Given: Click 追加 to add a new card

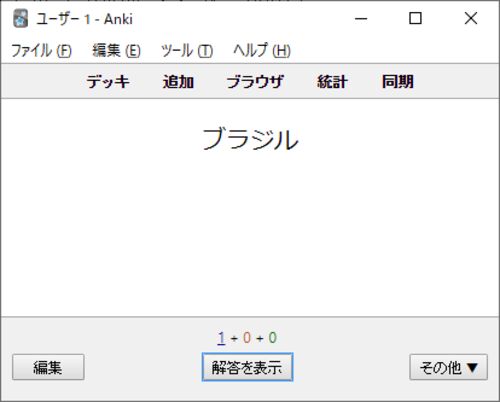Looking at the screenshot, I should (x=178, y=81).
